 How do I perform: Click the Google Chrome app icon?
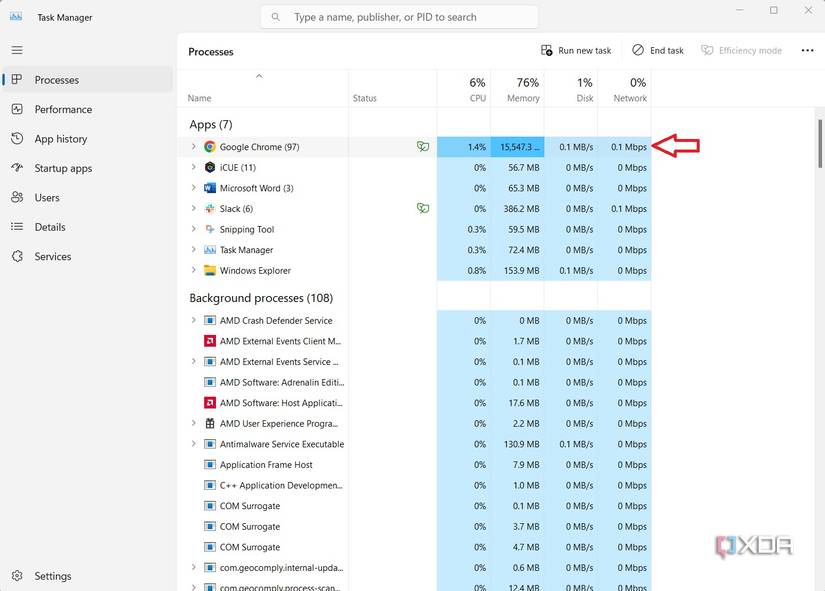click(x=209, y=147)
